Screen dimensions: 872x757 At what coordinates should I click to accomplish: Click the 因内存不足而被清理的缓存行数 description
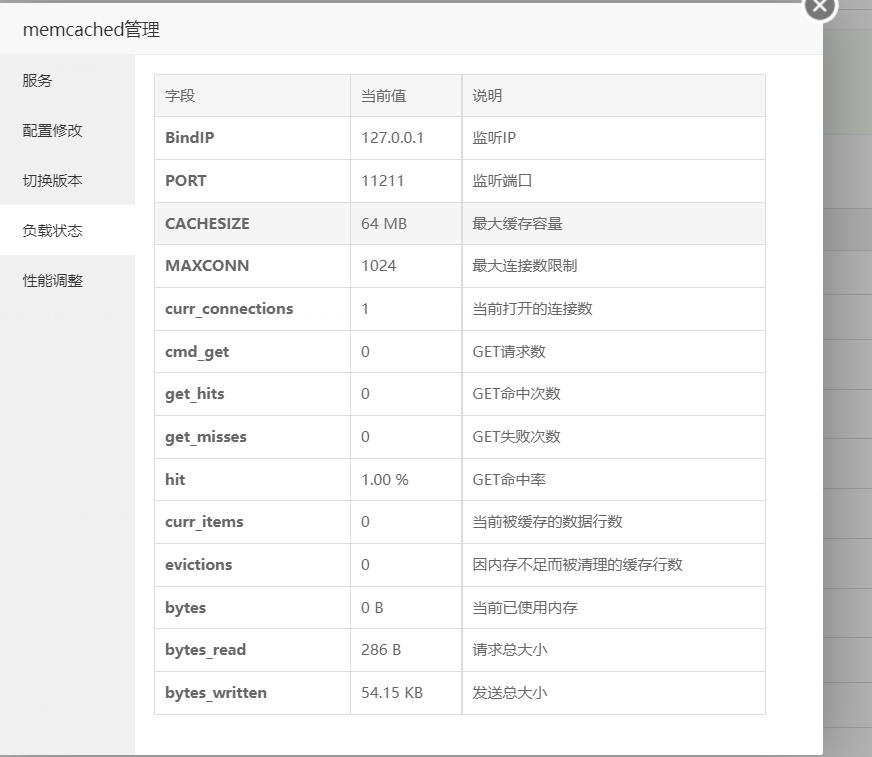coord(577,565)
